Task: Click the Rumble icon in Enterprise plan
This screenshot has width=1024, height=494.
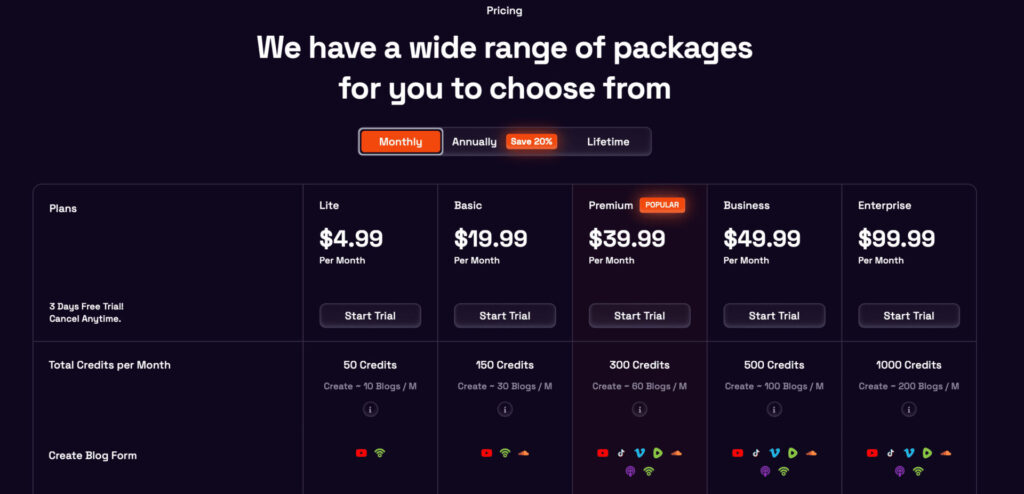Action: tap(927, 453)
